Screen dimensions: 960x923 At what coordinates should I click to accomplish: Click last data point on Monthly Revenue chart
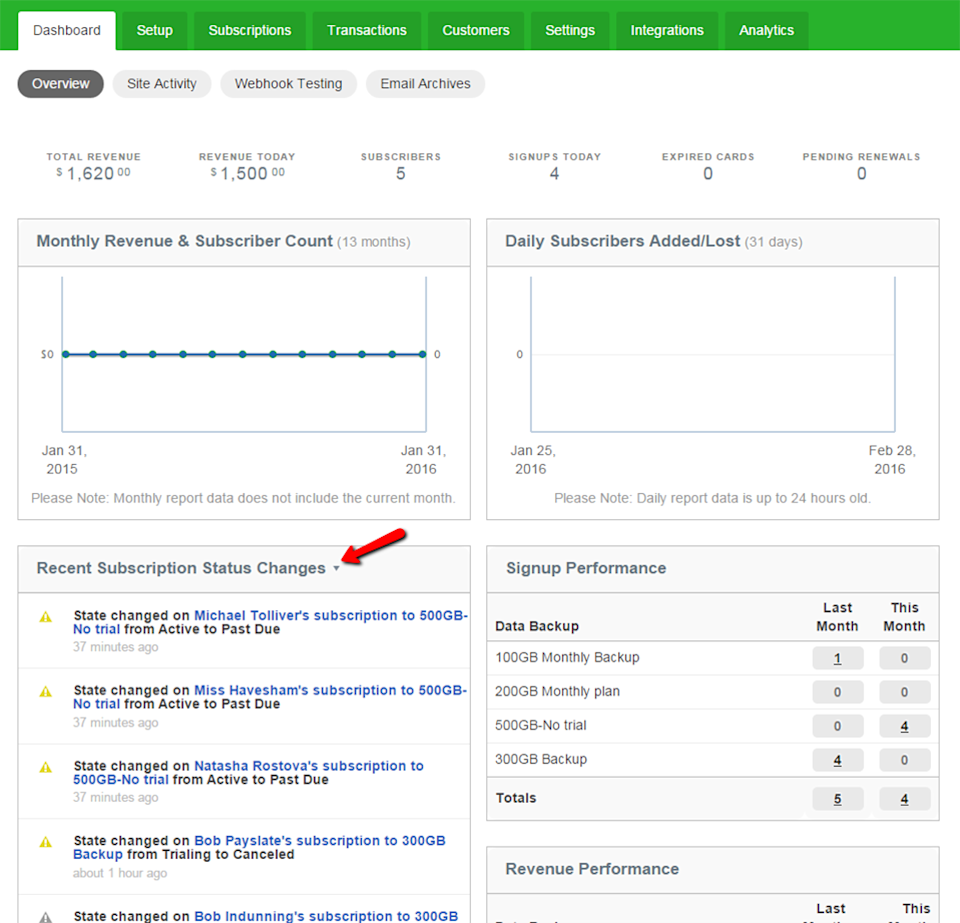[x=422, y=354]
